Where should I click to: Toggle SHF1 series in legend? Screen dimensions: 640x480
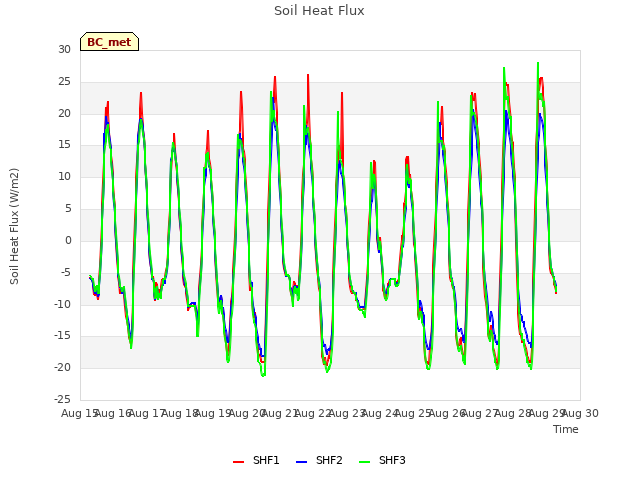pyautogui.click(x=256, y=460)
